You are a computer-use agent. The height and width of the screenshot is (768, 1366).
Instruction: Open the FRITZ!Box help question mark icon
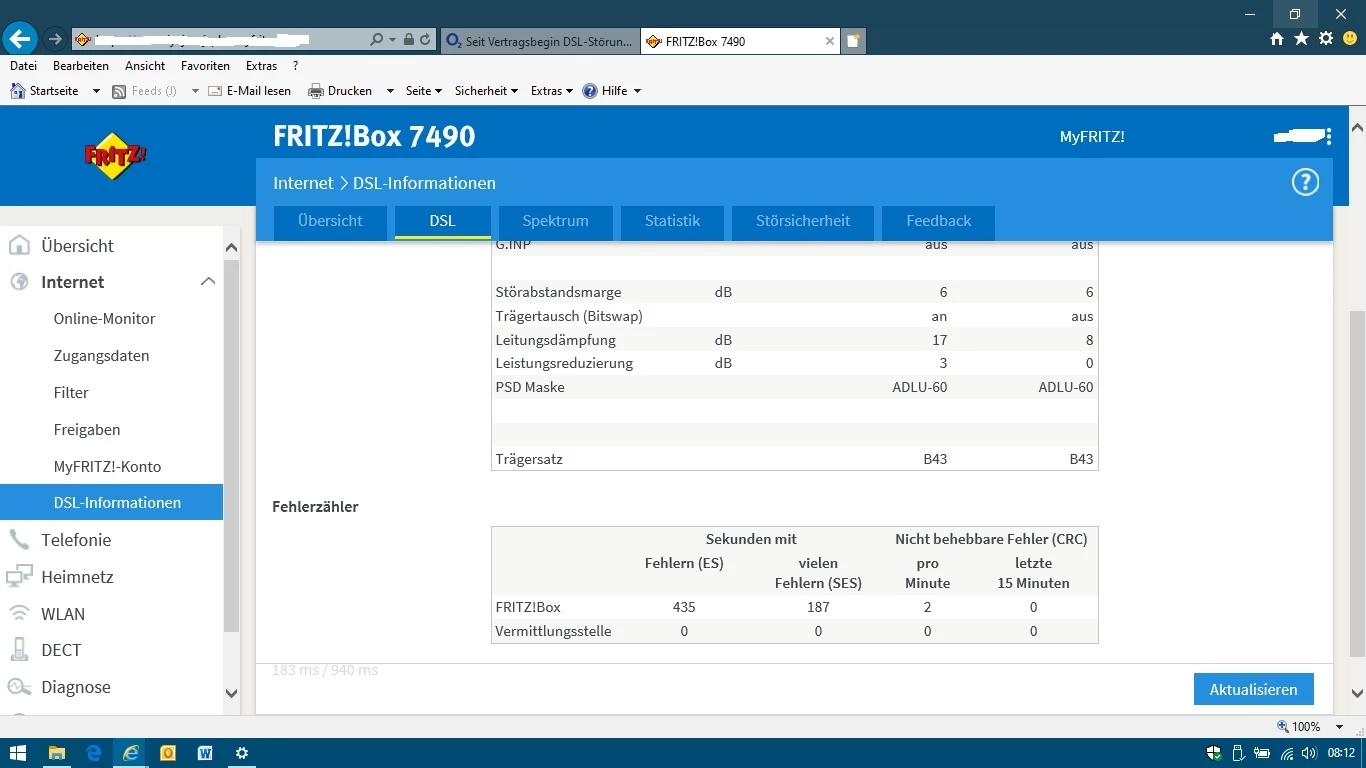tap(1305, 182)
